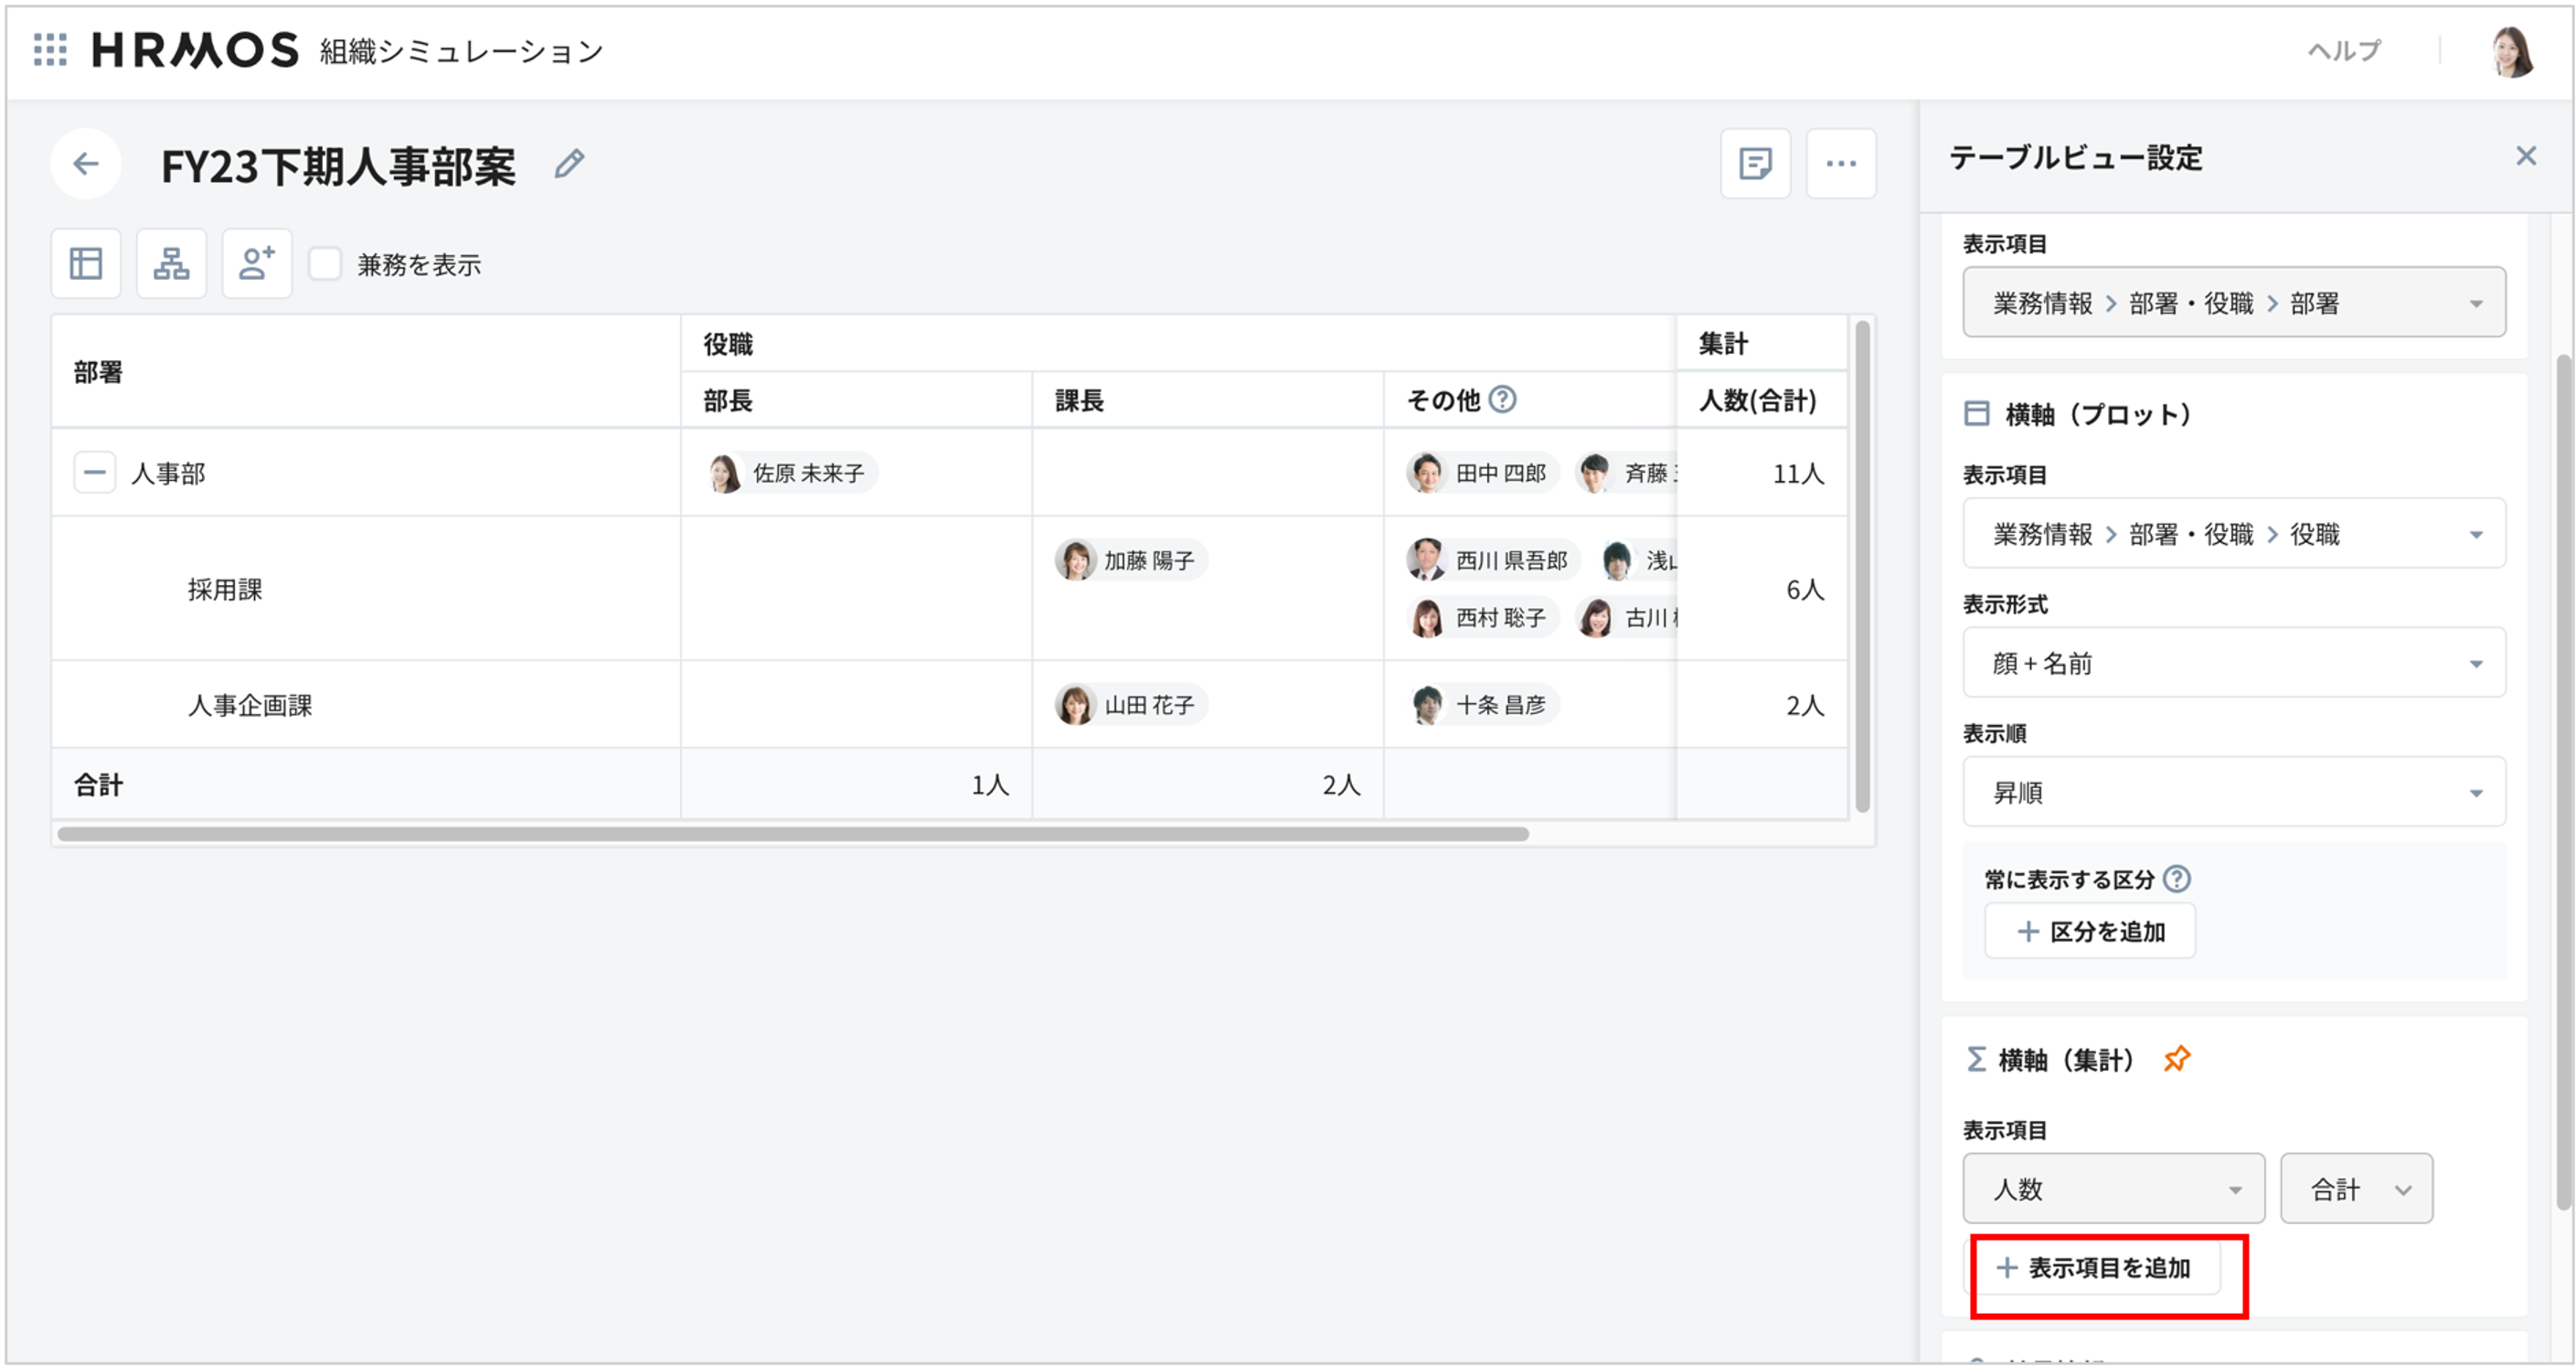Close the テーブルビュー設定 panel
This screenshot has height=1366, width=2576.
coord(2526,156)
